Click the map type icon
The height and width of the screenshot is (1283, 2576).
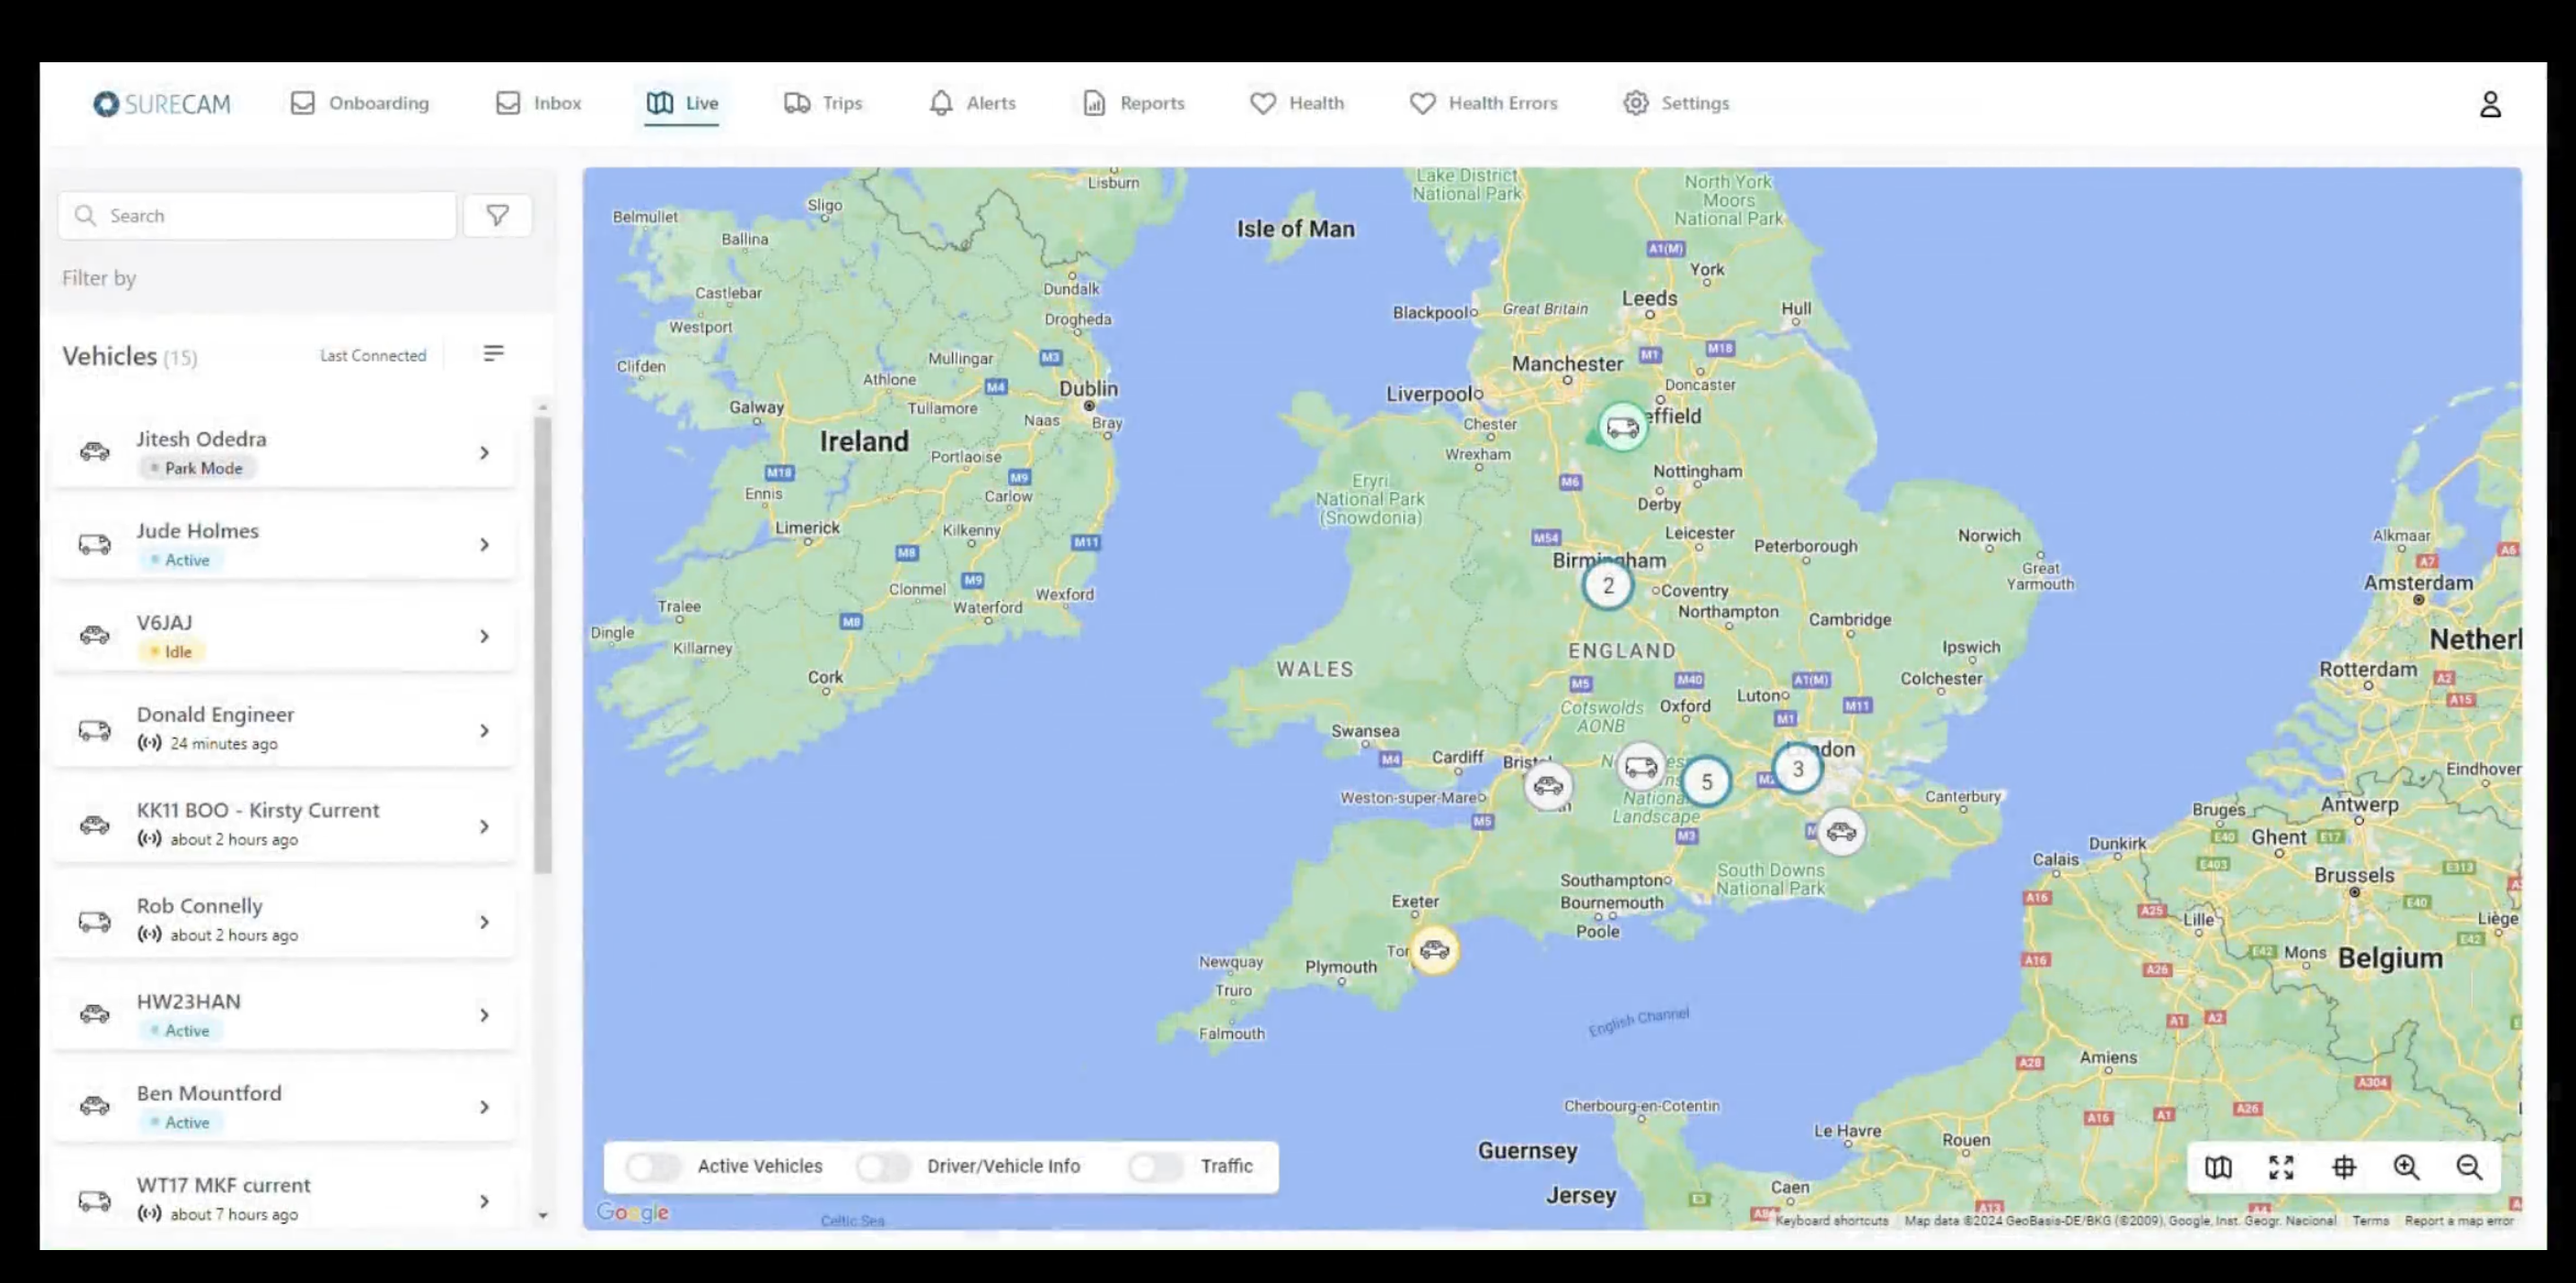(2218, 1167)
